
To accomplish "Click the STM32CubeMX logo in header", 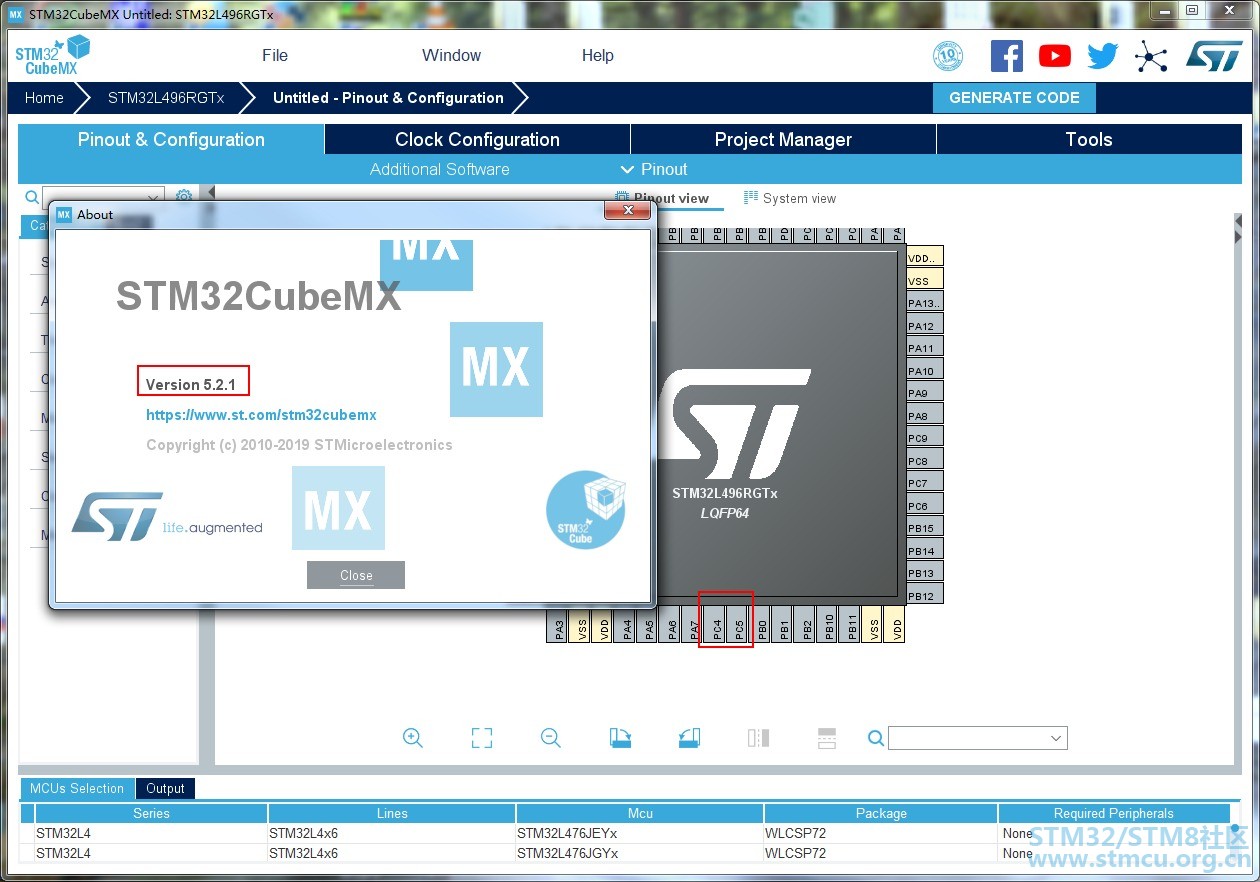I will coord(52,56).
